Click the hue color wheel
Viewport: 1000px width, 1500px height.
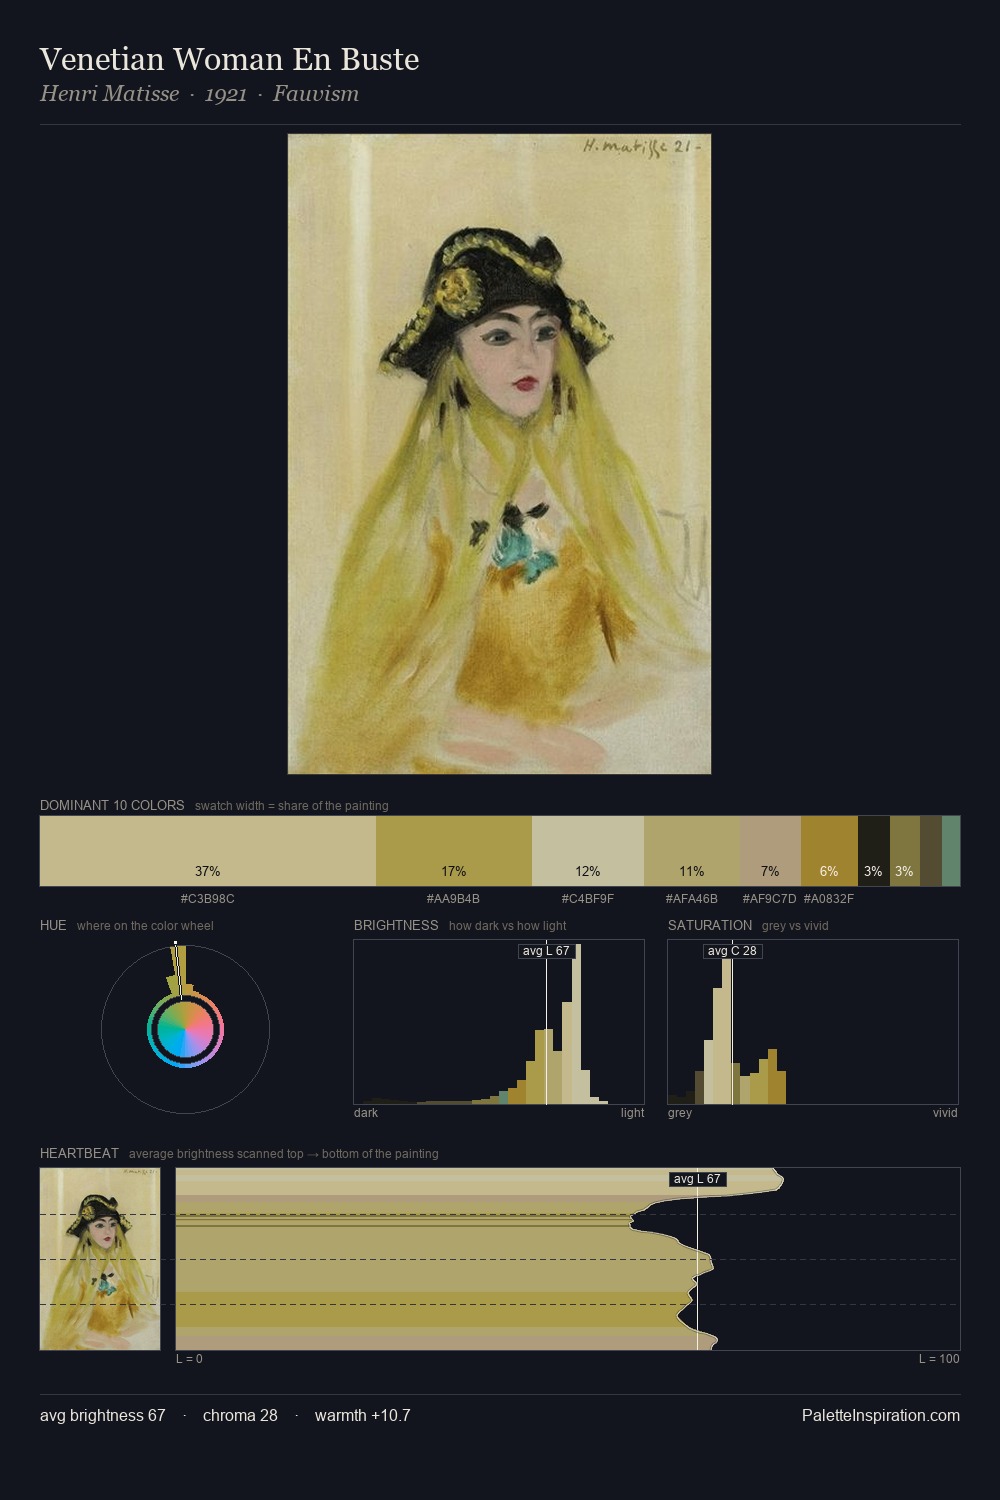(x=185, y=1030)
